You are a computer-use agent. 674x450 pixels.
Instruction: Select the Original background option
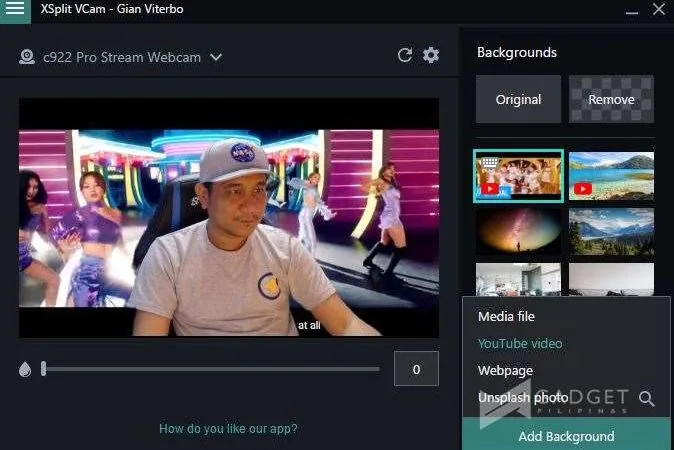[x=518, y=99]
